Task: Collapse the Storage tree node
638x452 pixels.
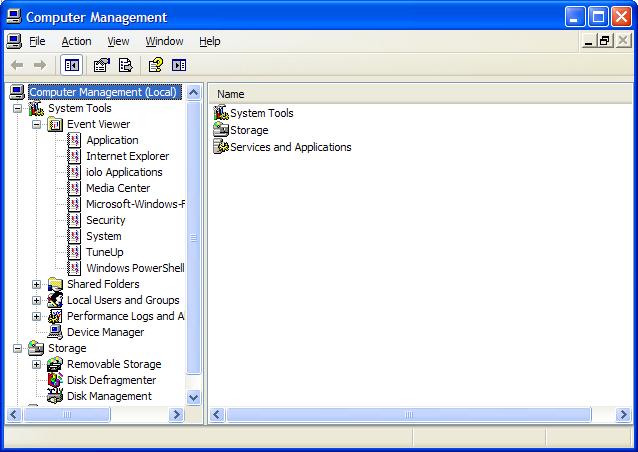Action: 17,348
